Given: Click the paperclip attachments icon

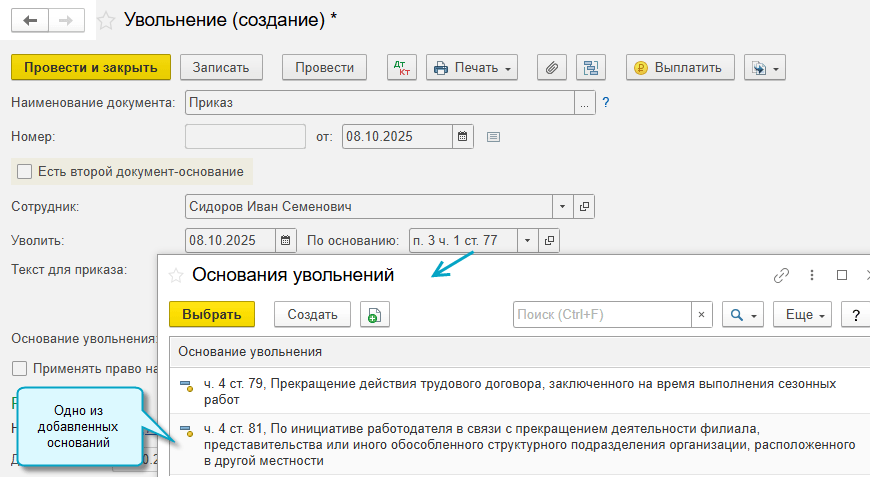Looking at the screenshot, I should coord(552,67).
